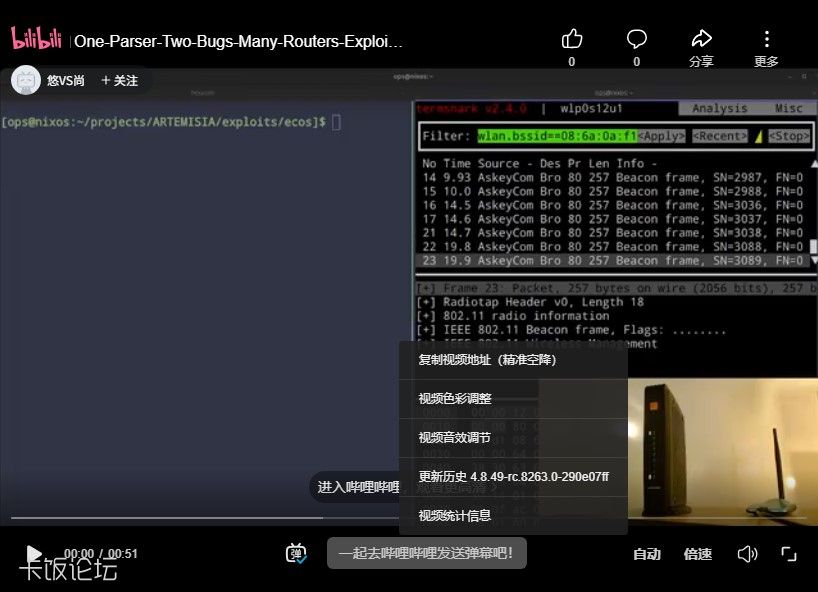Screen dimensions: 818x592
Task: Click uploader name 悠VS尚
Action: click(x=66, y=81)
